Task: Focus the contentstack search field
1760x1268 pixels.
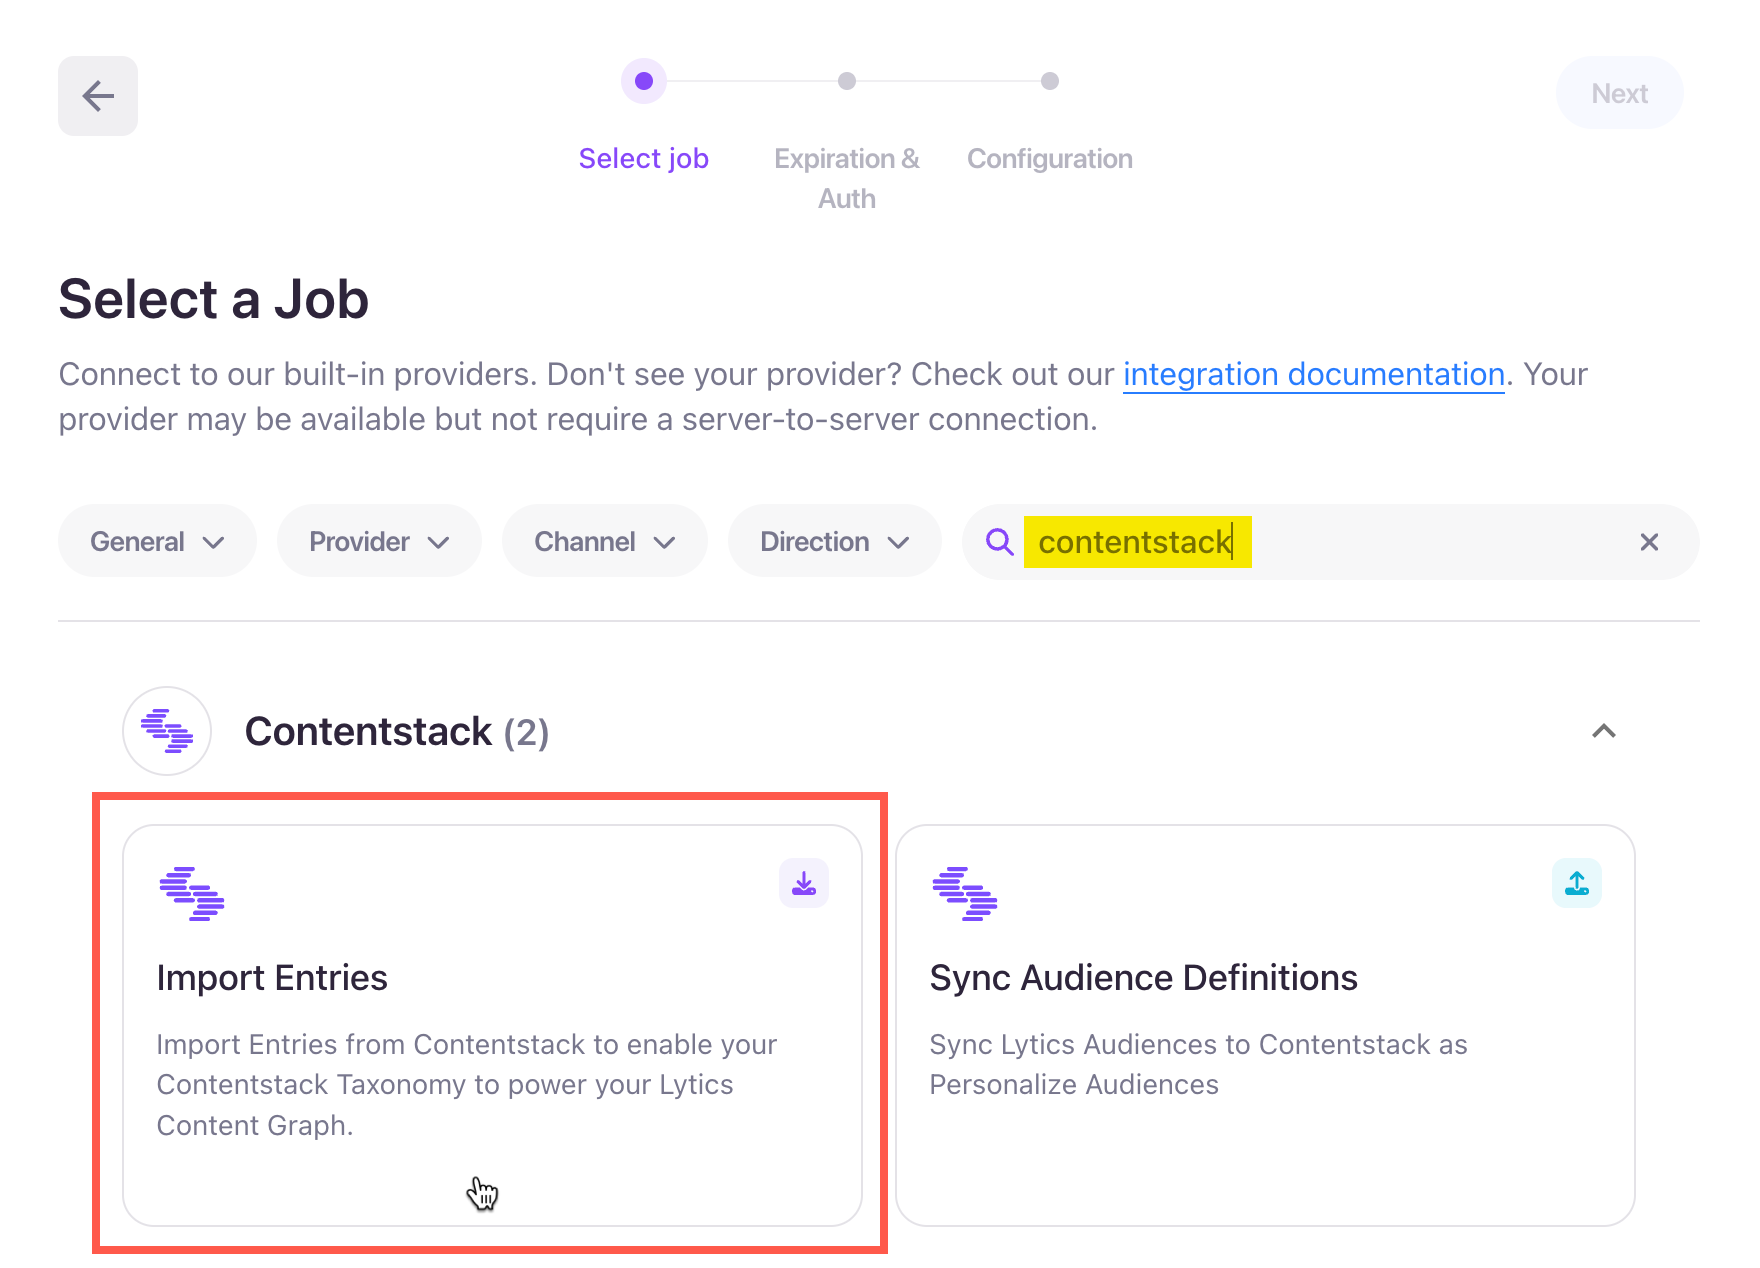Action: point(1330,542)
